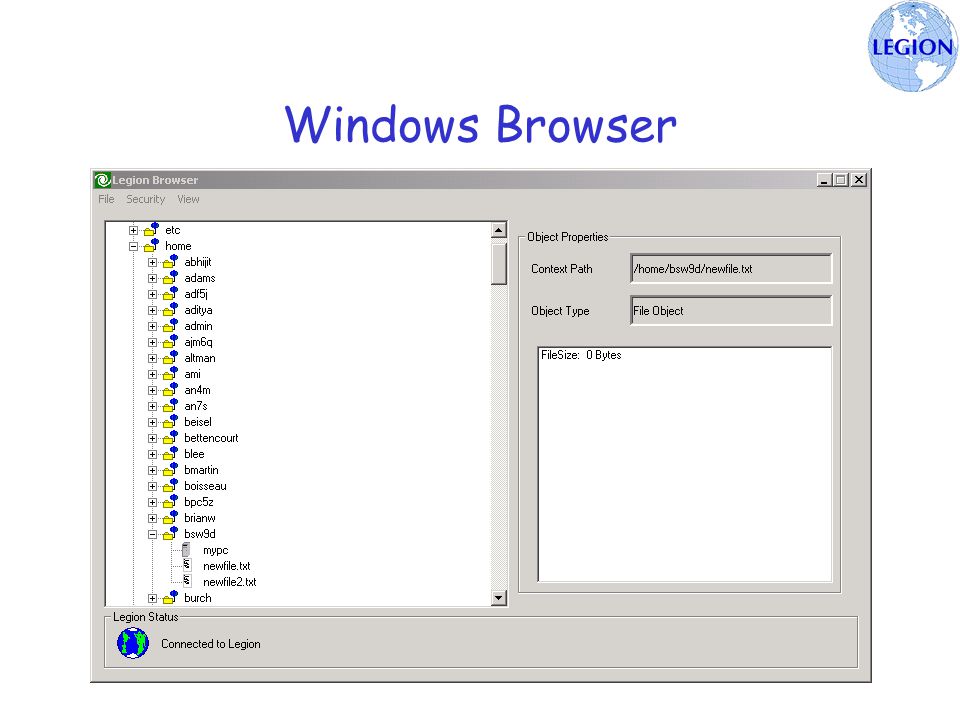This screenshot has height=720, width=960.
Task: Click the brianw folder icon
Action: [170, 517]
